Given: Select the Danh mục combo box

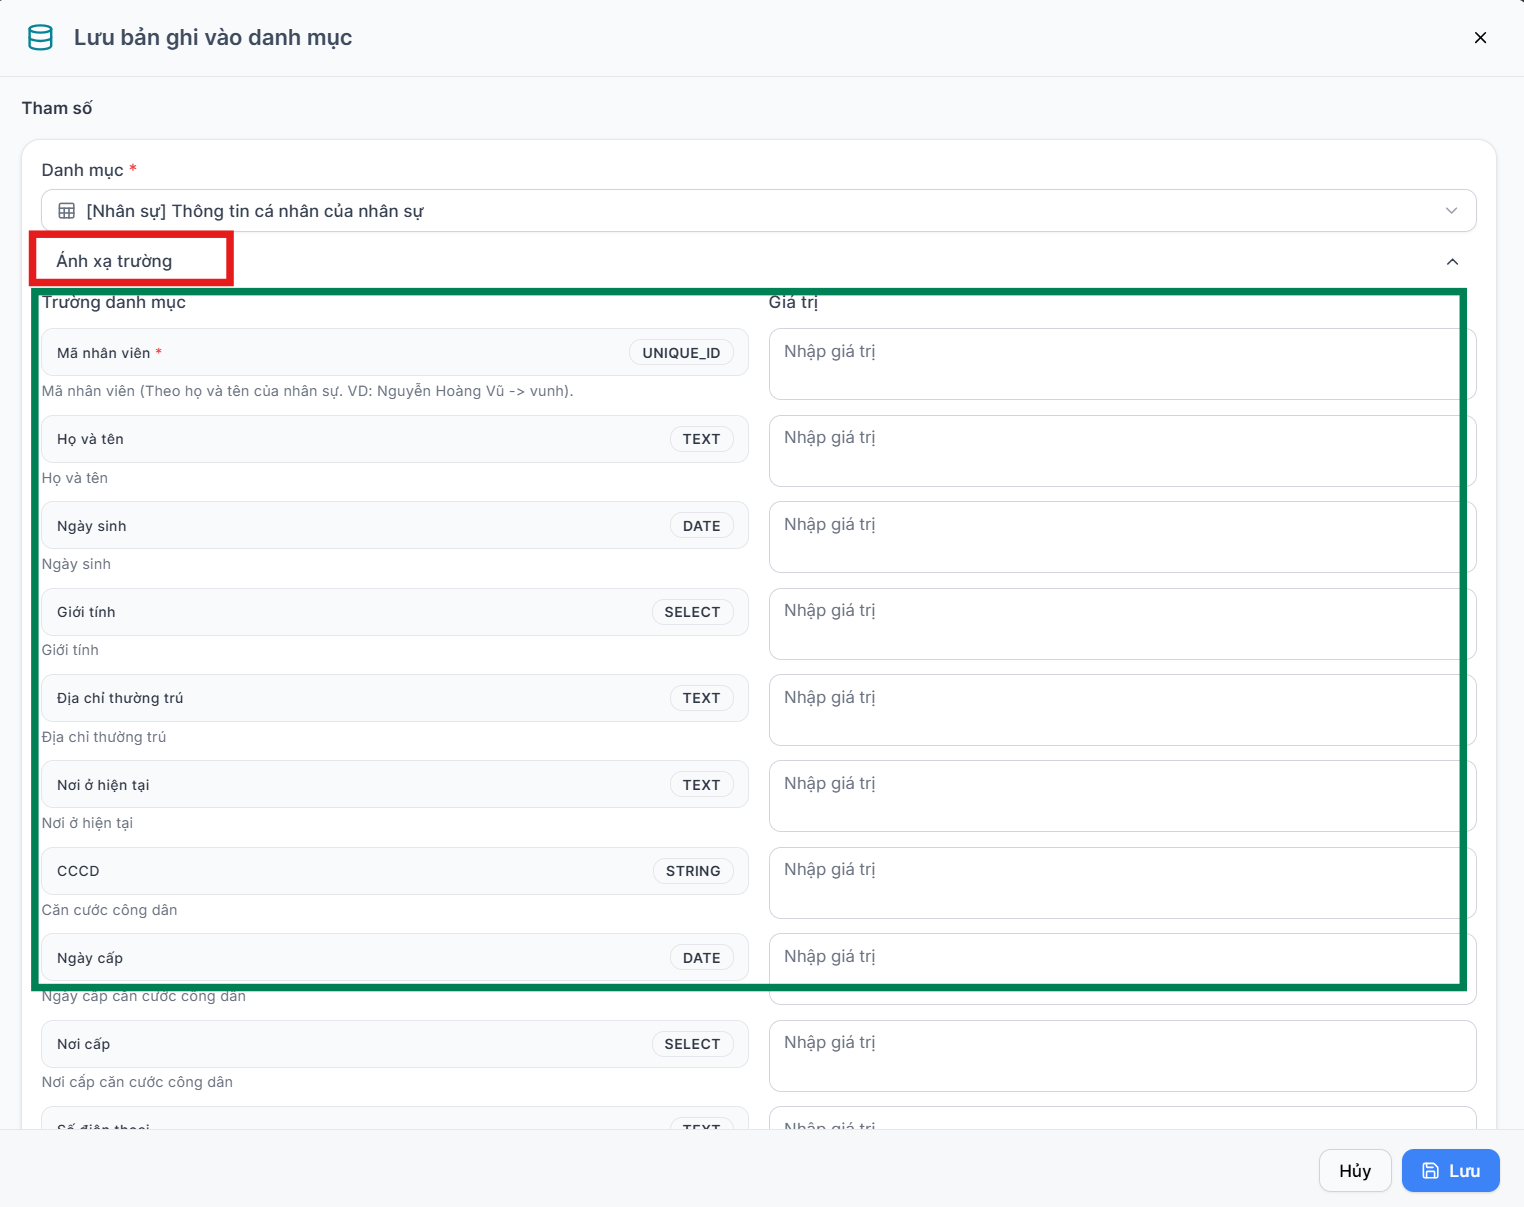Looking at the screenshot, I should click(x=759, y=211).
